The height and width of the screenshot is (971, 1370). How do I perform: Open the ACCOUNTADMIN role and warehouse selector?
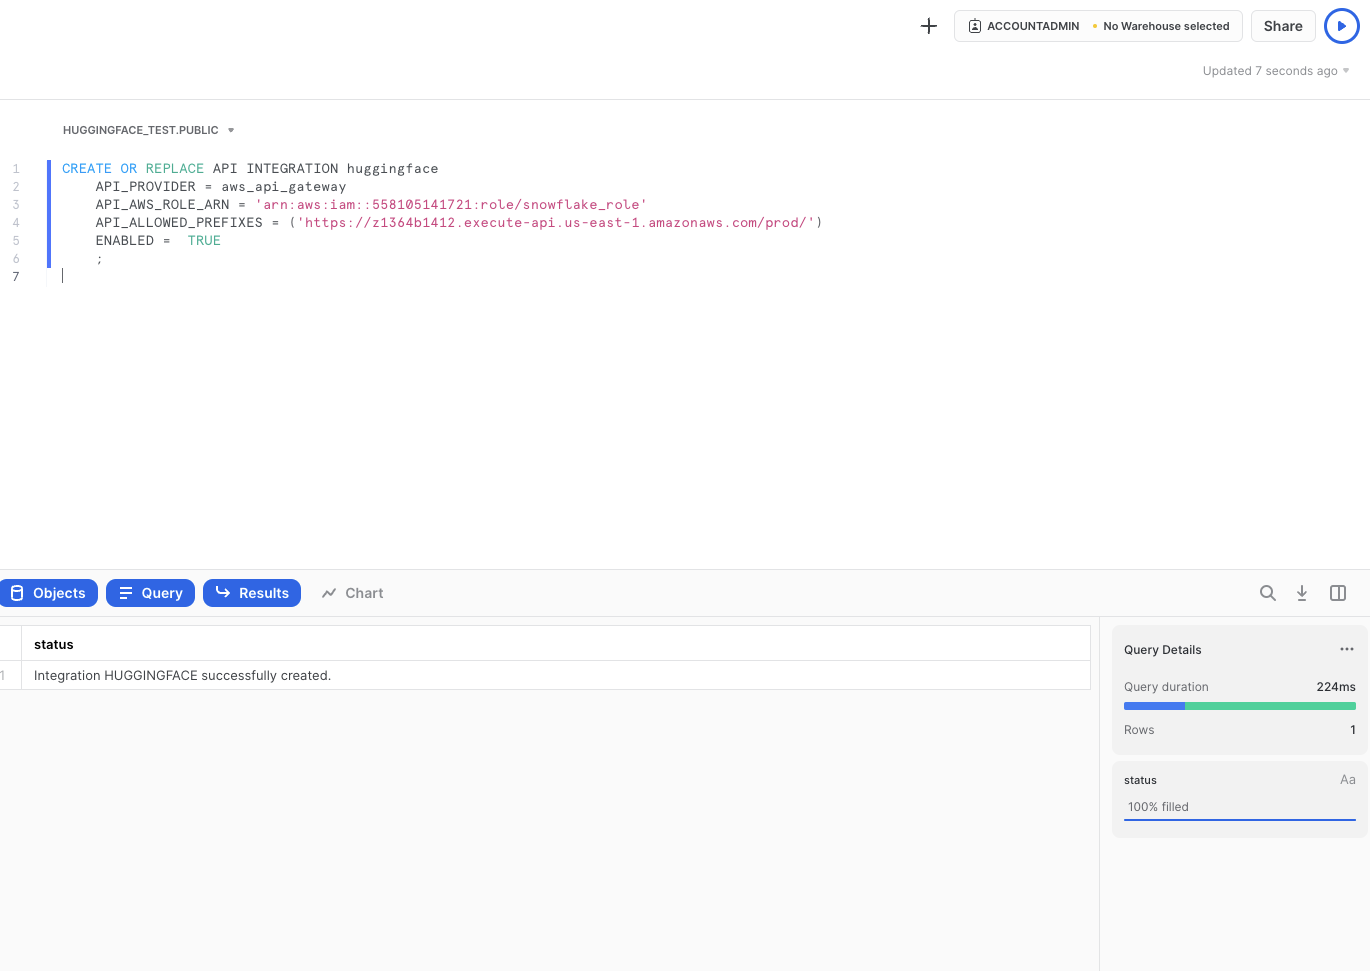[x=1098, y=26]
